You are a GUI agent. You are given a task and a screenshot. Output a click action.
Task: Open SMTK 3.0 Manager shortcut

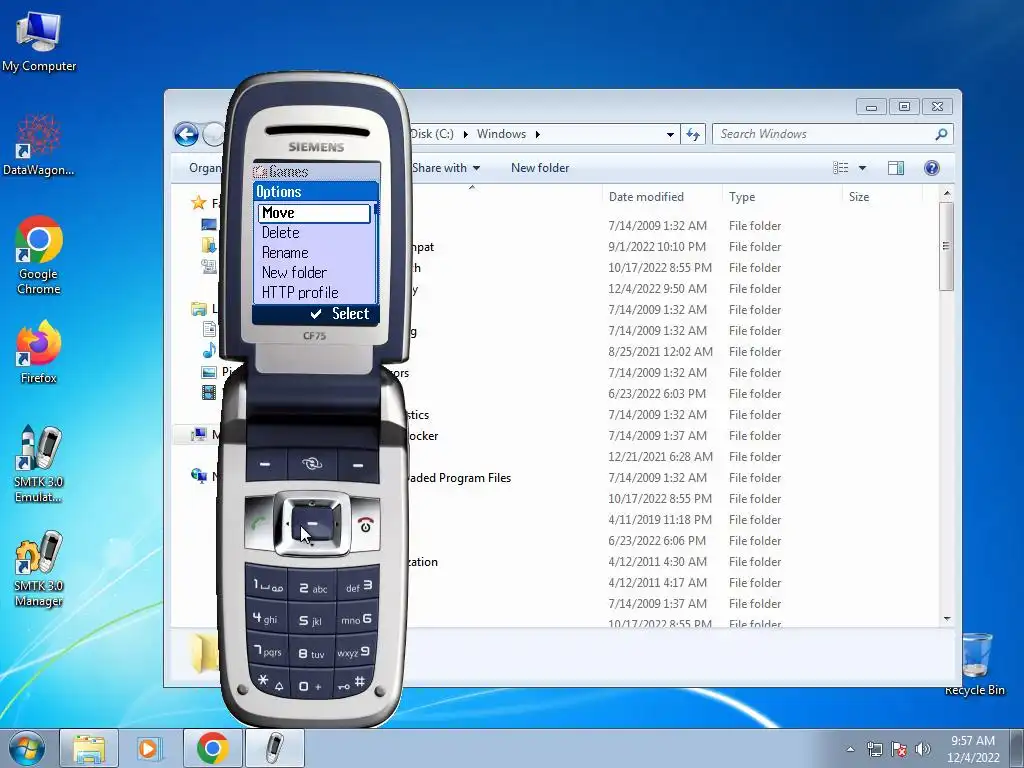39,569
